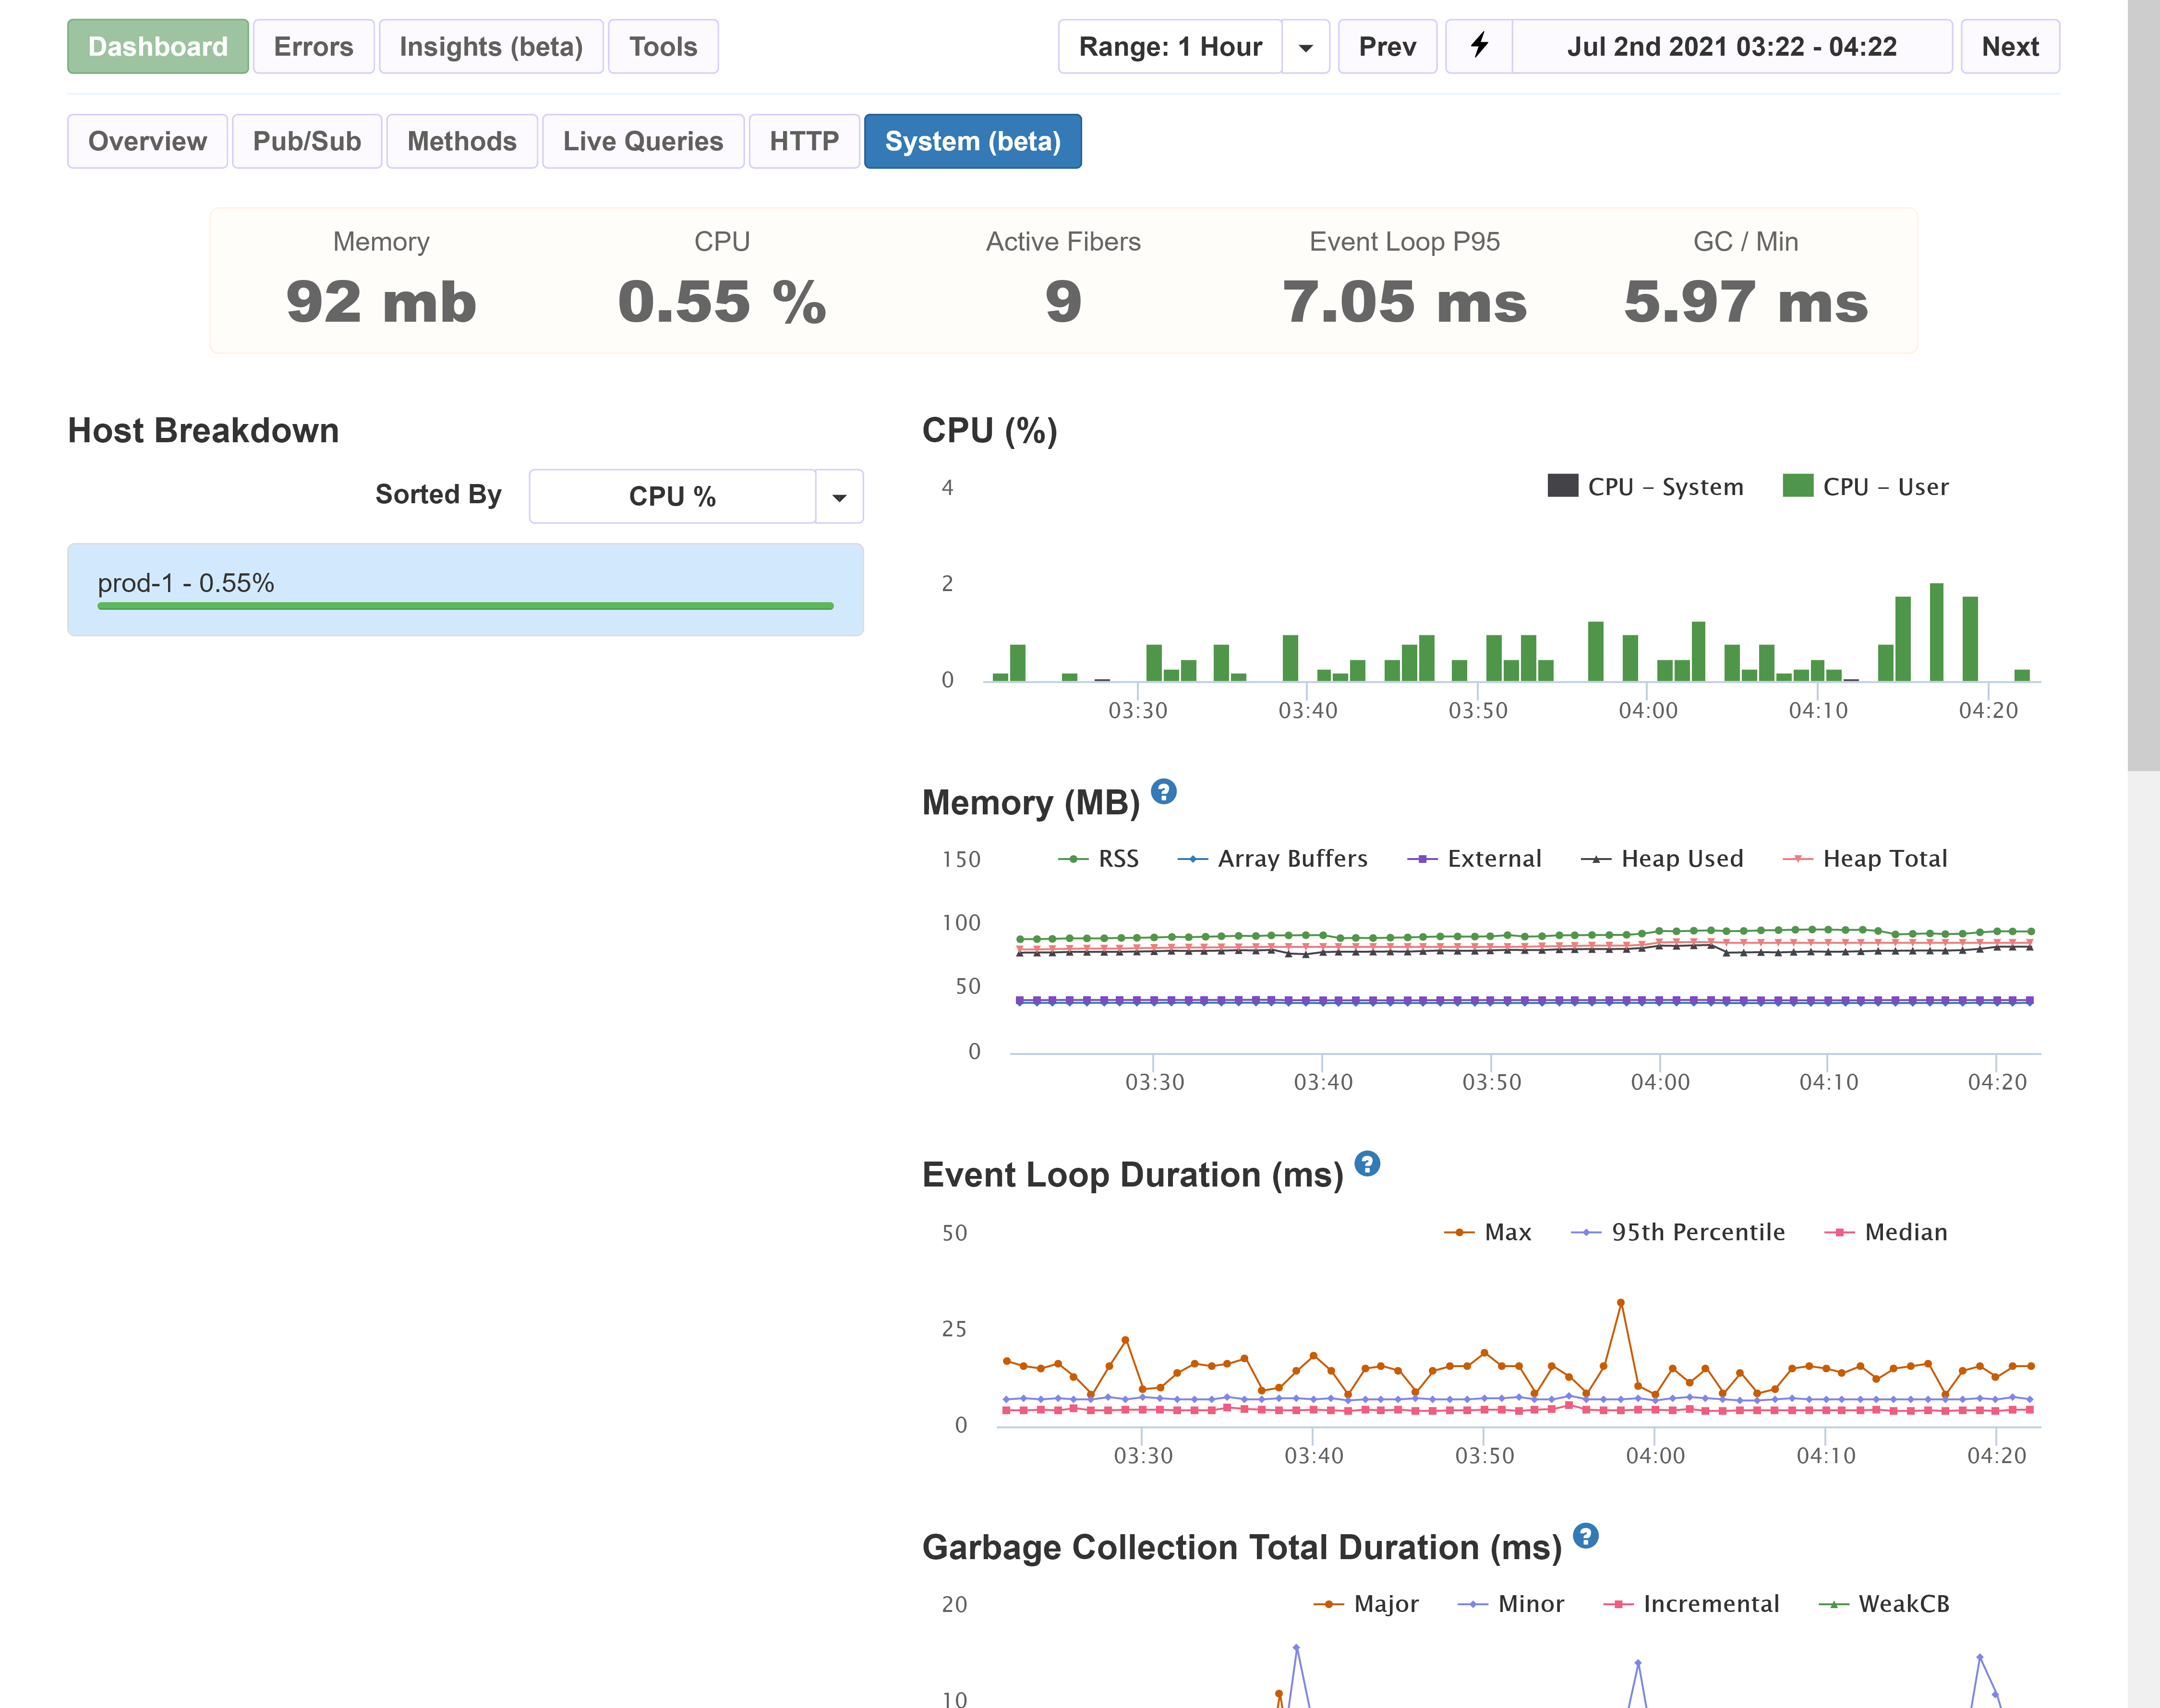Open the Garbage Collection help question icon
Screen dimensions: 2160x1708
[x=1585, y=1536]
